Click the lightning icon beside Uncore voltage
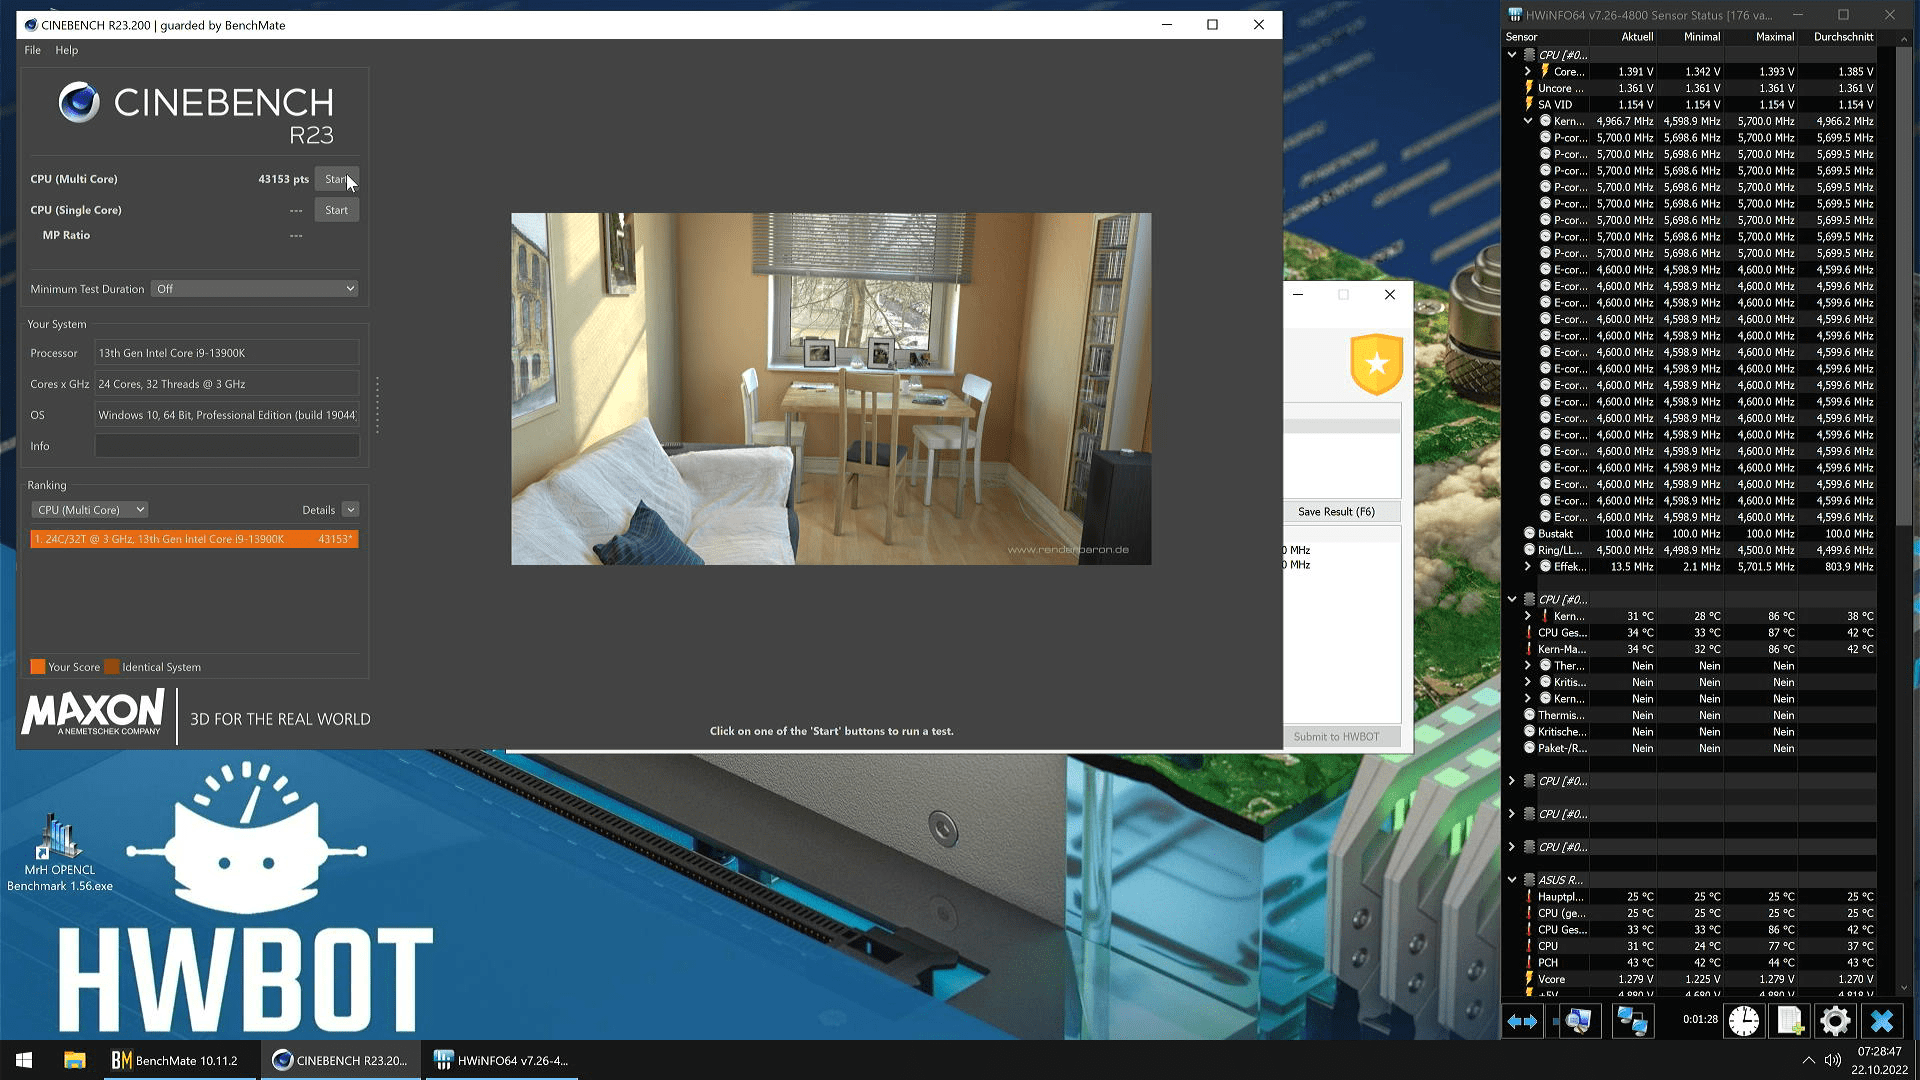Screen dimensions: 1920x1080 1529,88
